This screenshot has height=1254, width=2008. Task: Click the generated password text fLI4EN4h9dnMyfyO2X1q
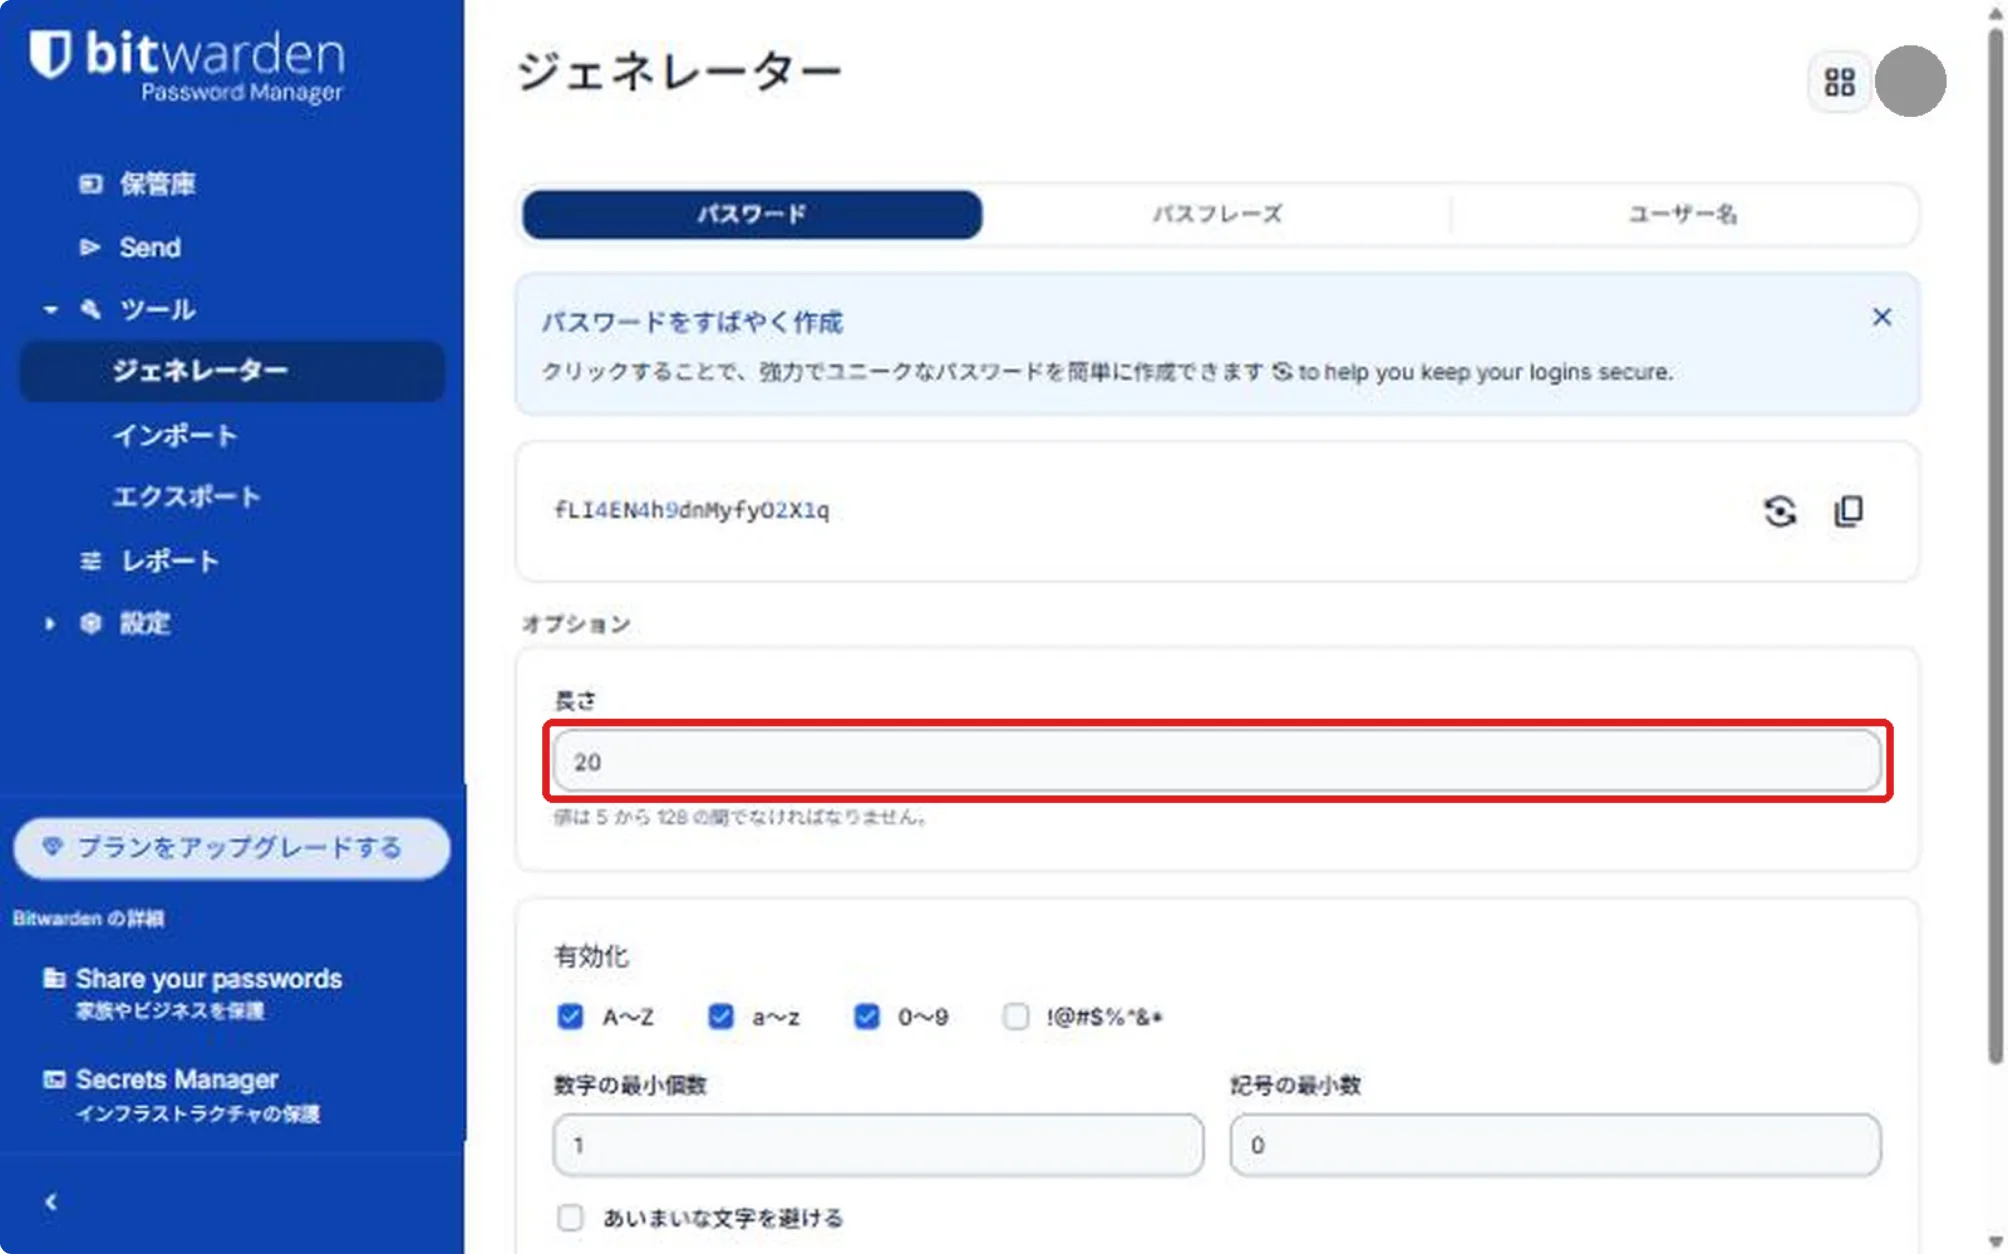[x=692, y=511]
